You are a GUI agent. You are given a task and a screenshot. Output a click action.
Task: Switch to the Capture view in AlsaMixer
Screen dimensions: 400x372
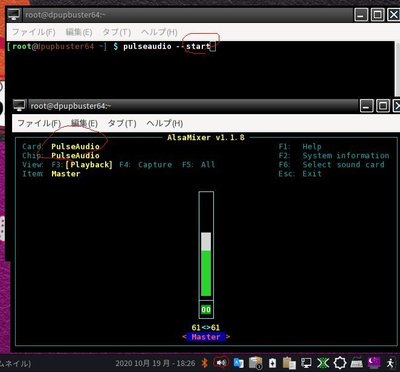coord(155,165)
